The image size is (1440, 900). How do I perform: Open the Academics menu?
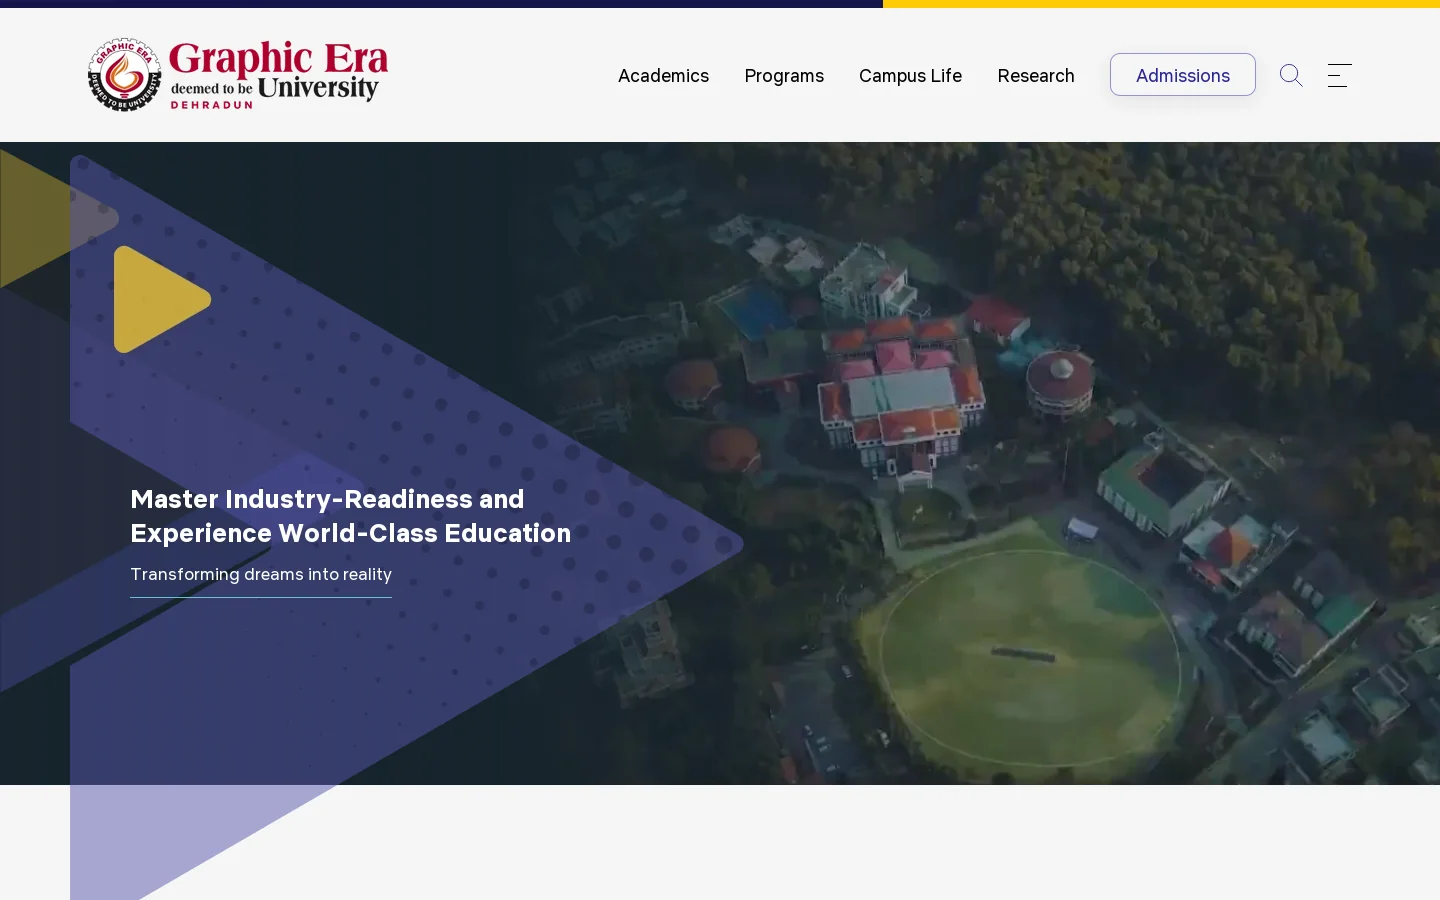(663, 76)
